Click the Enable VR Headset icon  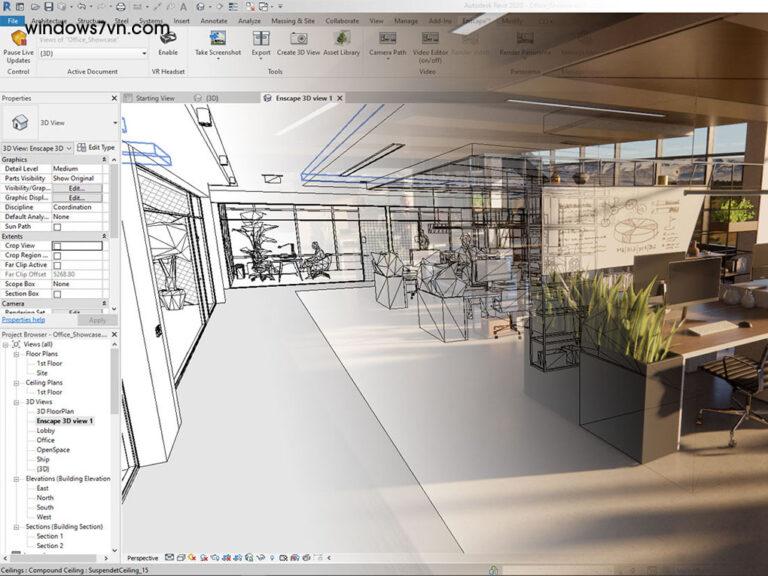168,38
